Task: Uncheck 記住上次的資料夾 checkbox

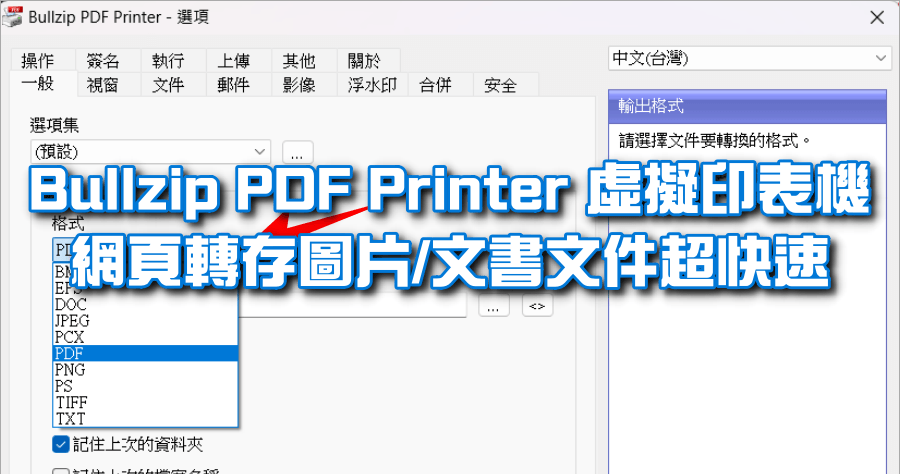Action: pyautogui.click(x=61, y=444)
